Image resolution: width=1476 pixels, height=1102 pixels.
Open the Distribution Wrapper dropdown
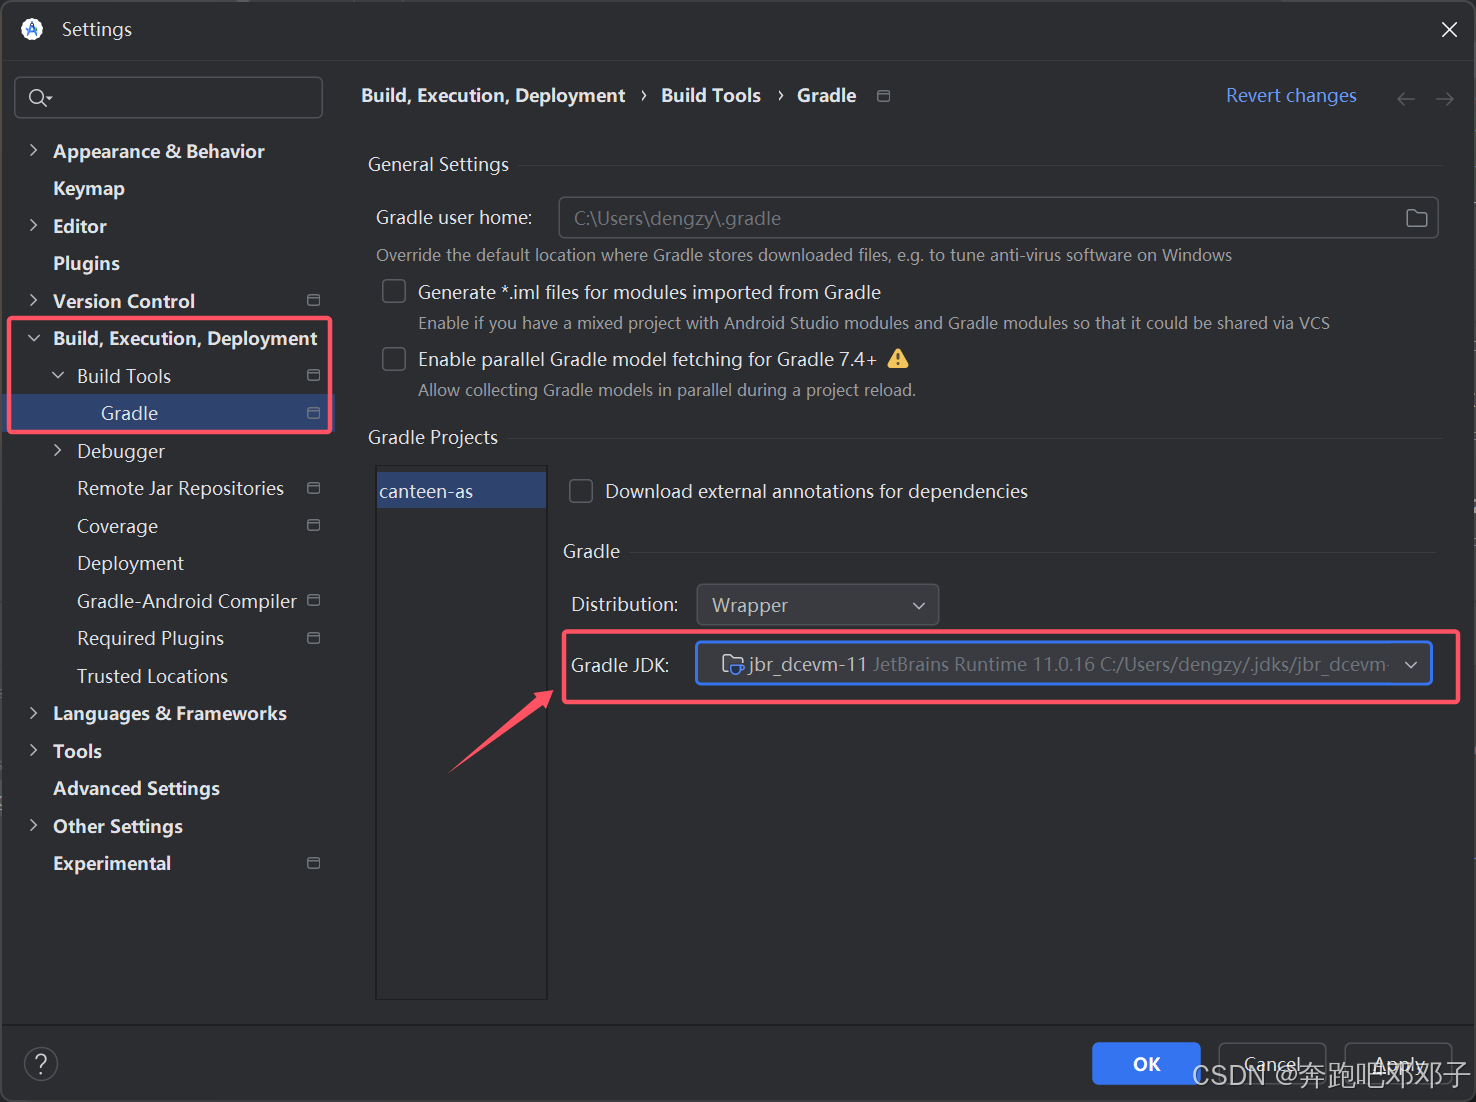pyautogui.click(x=818, y=605)
